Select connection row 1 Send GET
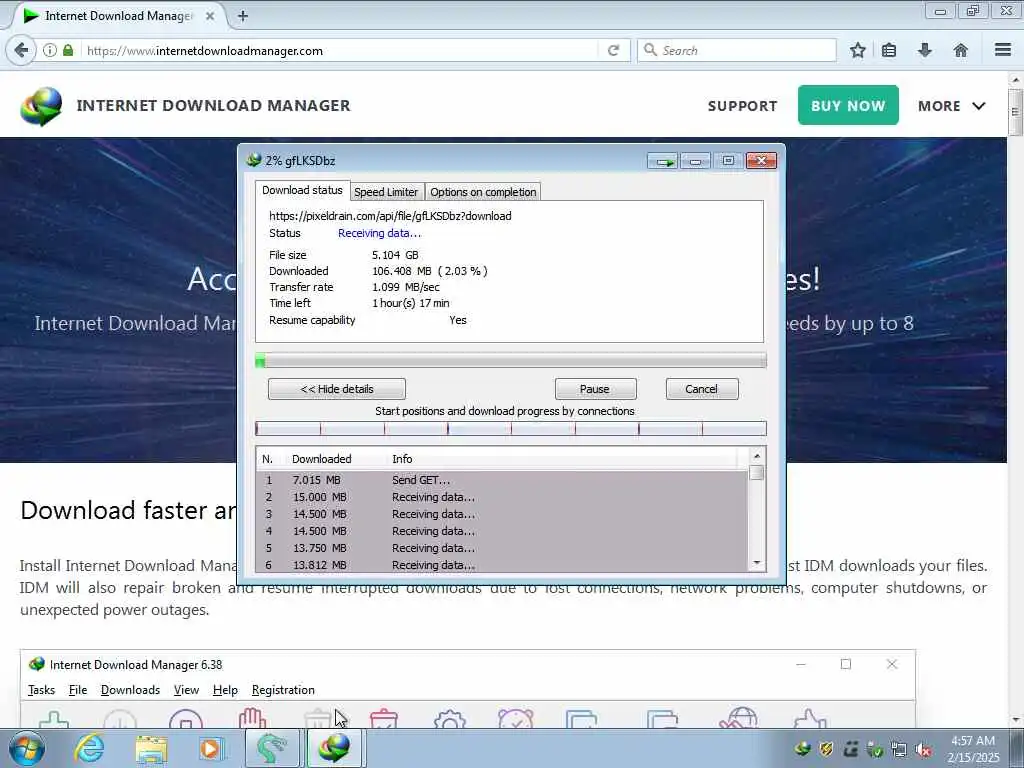 coord(502,480)
